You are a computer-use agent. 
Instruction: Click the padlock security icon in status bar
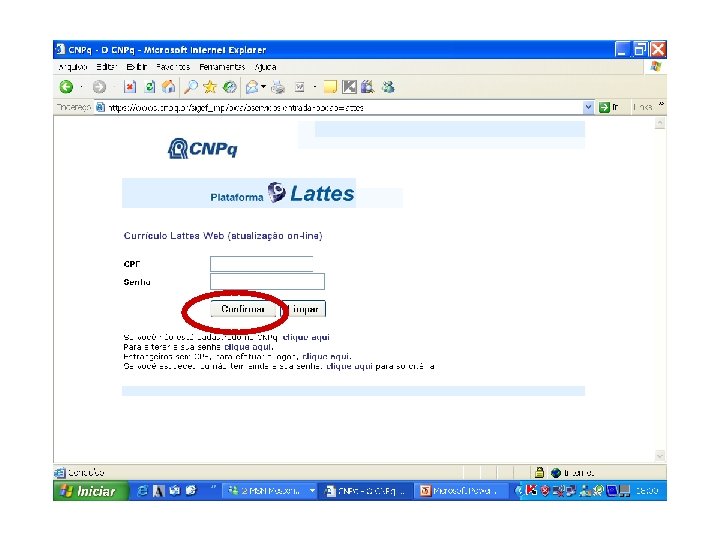[x=540, y=472]
